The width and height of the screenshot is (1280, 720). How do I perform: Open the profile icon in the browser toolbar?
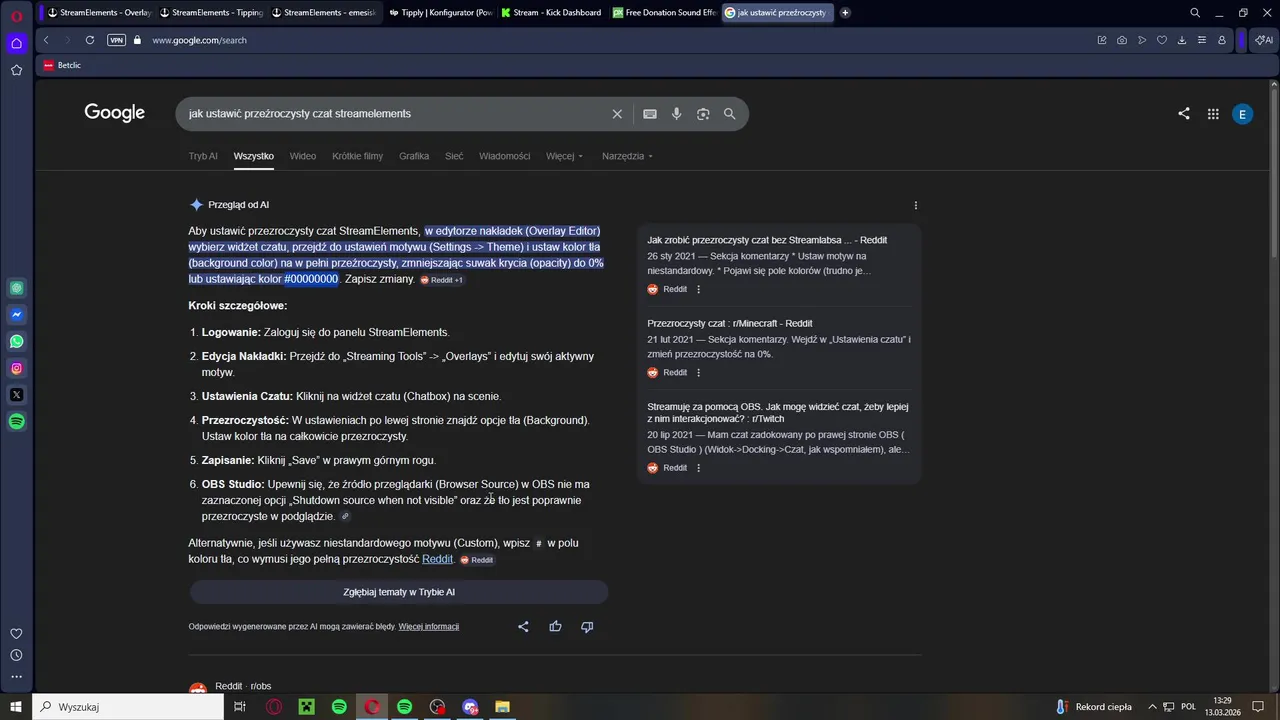(1222, 40)
